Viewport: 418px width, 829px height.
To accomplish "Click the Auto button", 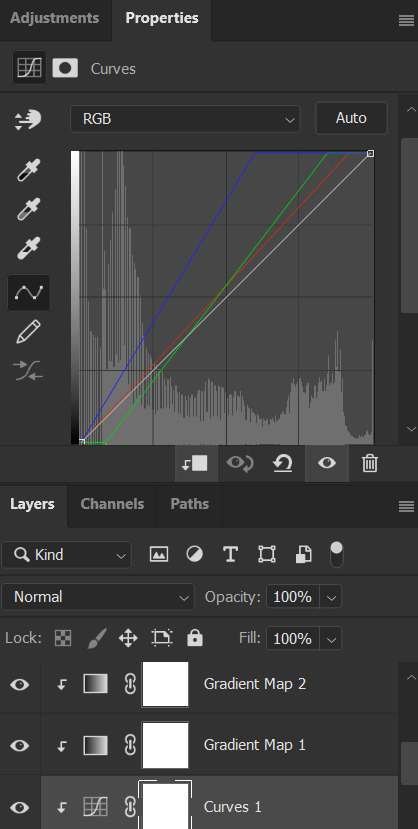I will [x=351, y=118].
